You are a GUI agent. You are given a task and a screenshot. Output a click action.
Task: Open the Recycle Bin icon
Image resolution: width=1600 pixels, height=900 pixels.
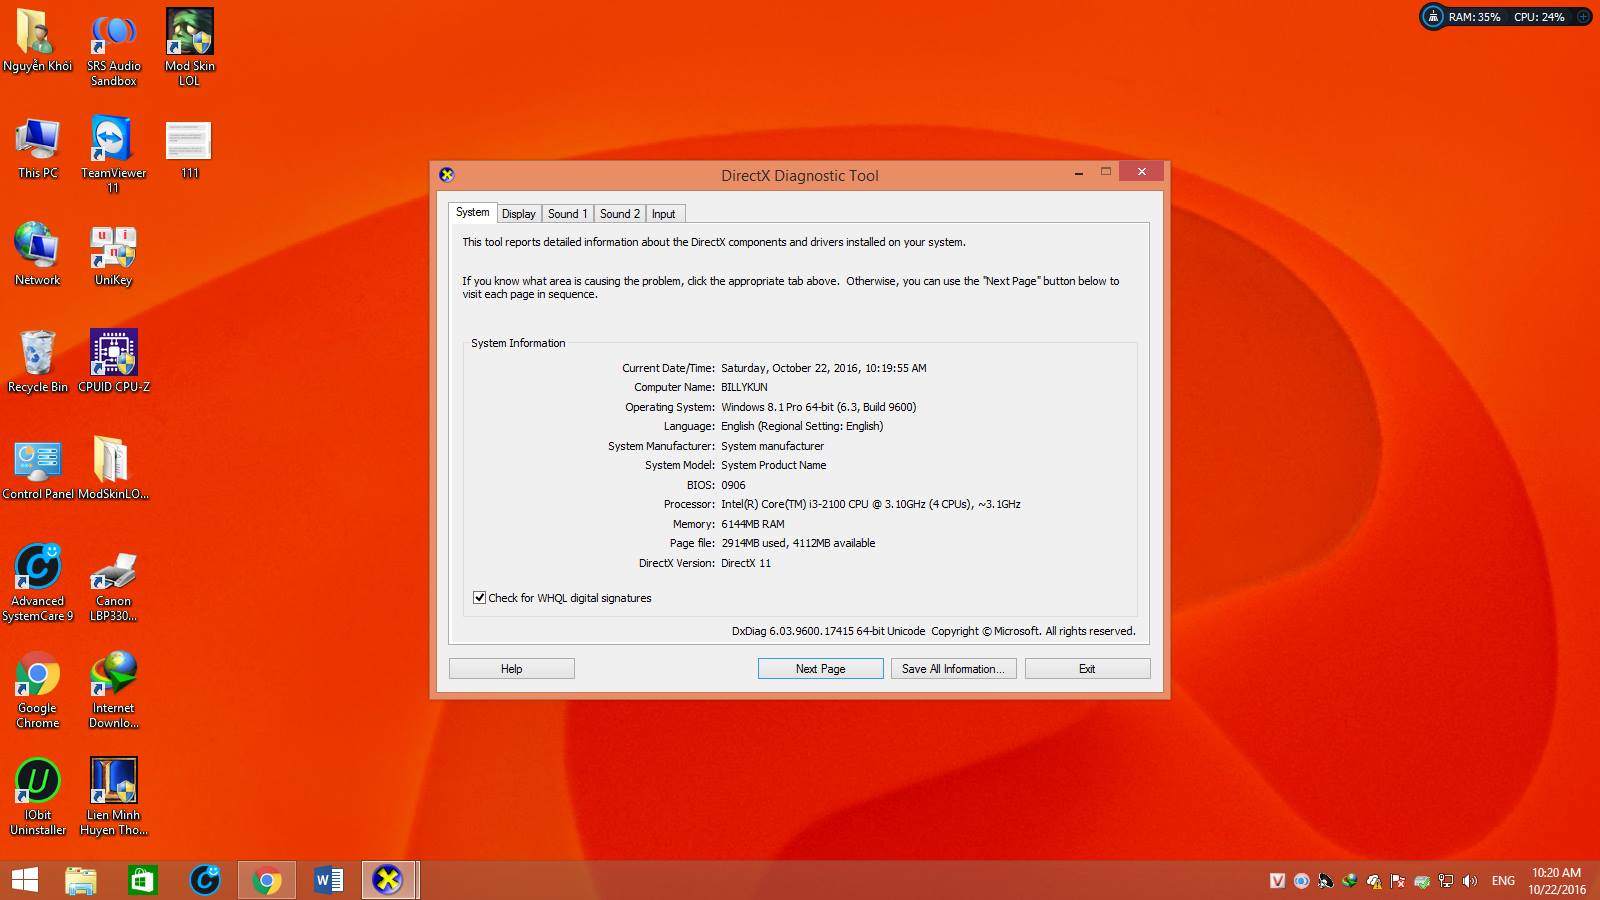coord(37,354)
